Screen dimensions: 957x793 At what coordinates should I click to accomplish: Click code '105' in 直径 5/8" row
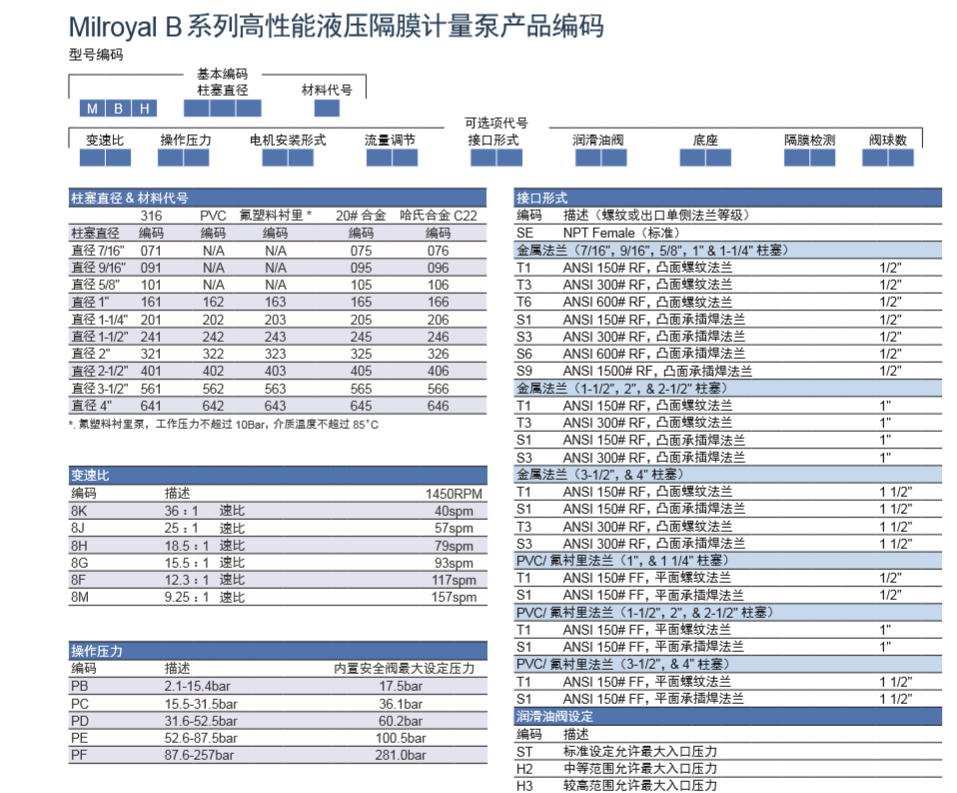[x=361, y=285]
